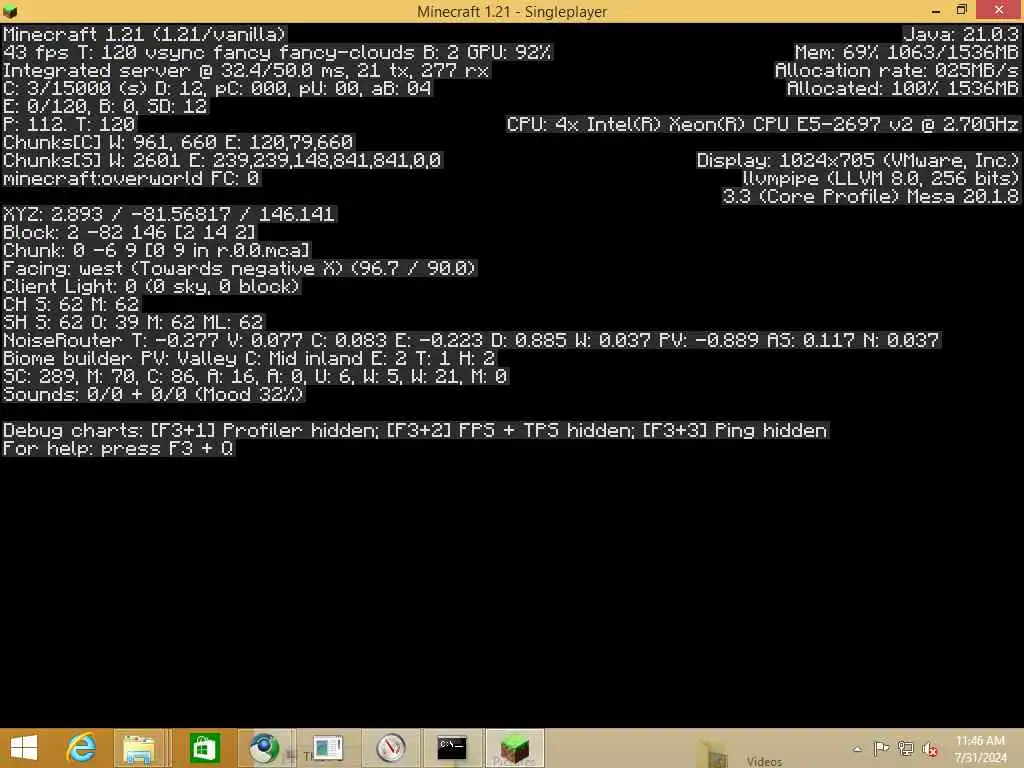This screenshot has width=1024, height=768.
Task: Click the muted volume speaker icon
Action: 930,749
